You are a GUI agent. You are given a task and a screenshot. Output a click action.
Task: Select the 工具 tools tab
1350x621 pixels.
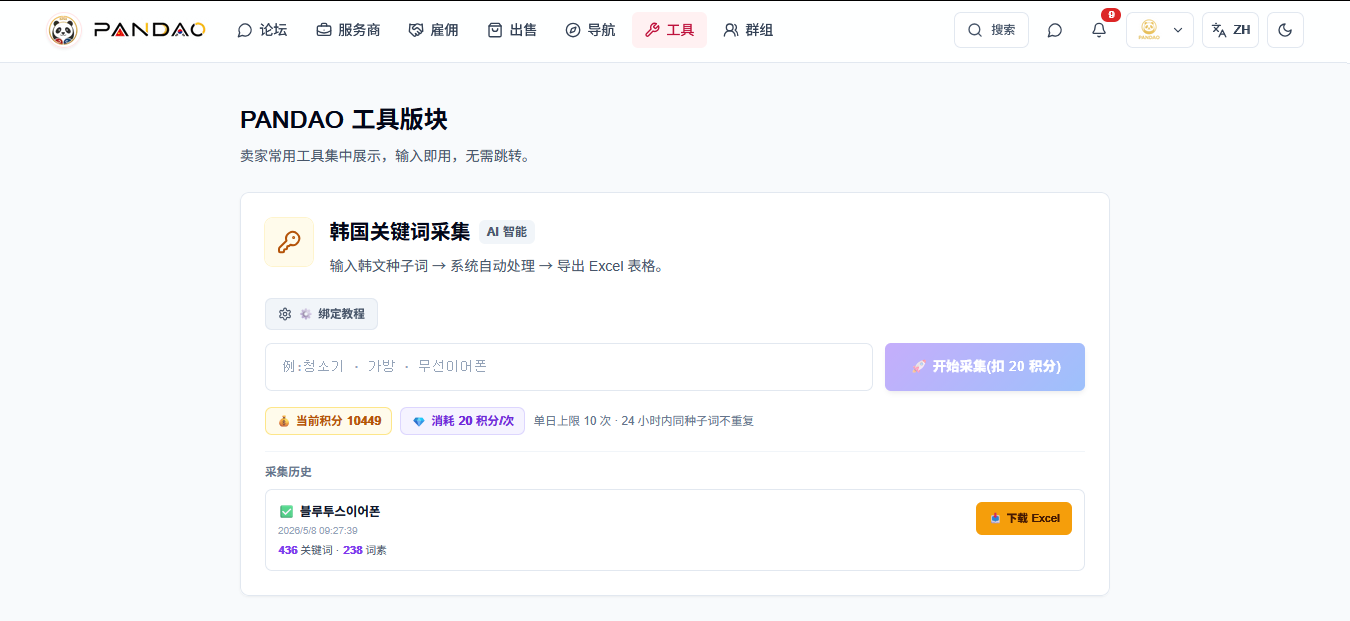click(669, 30)
